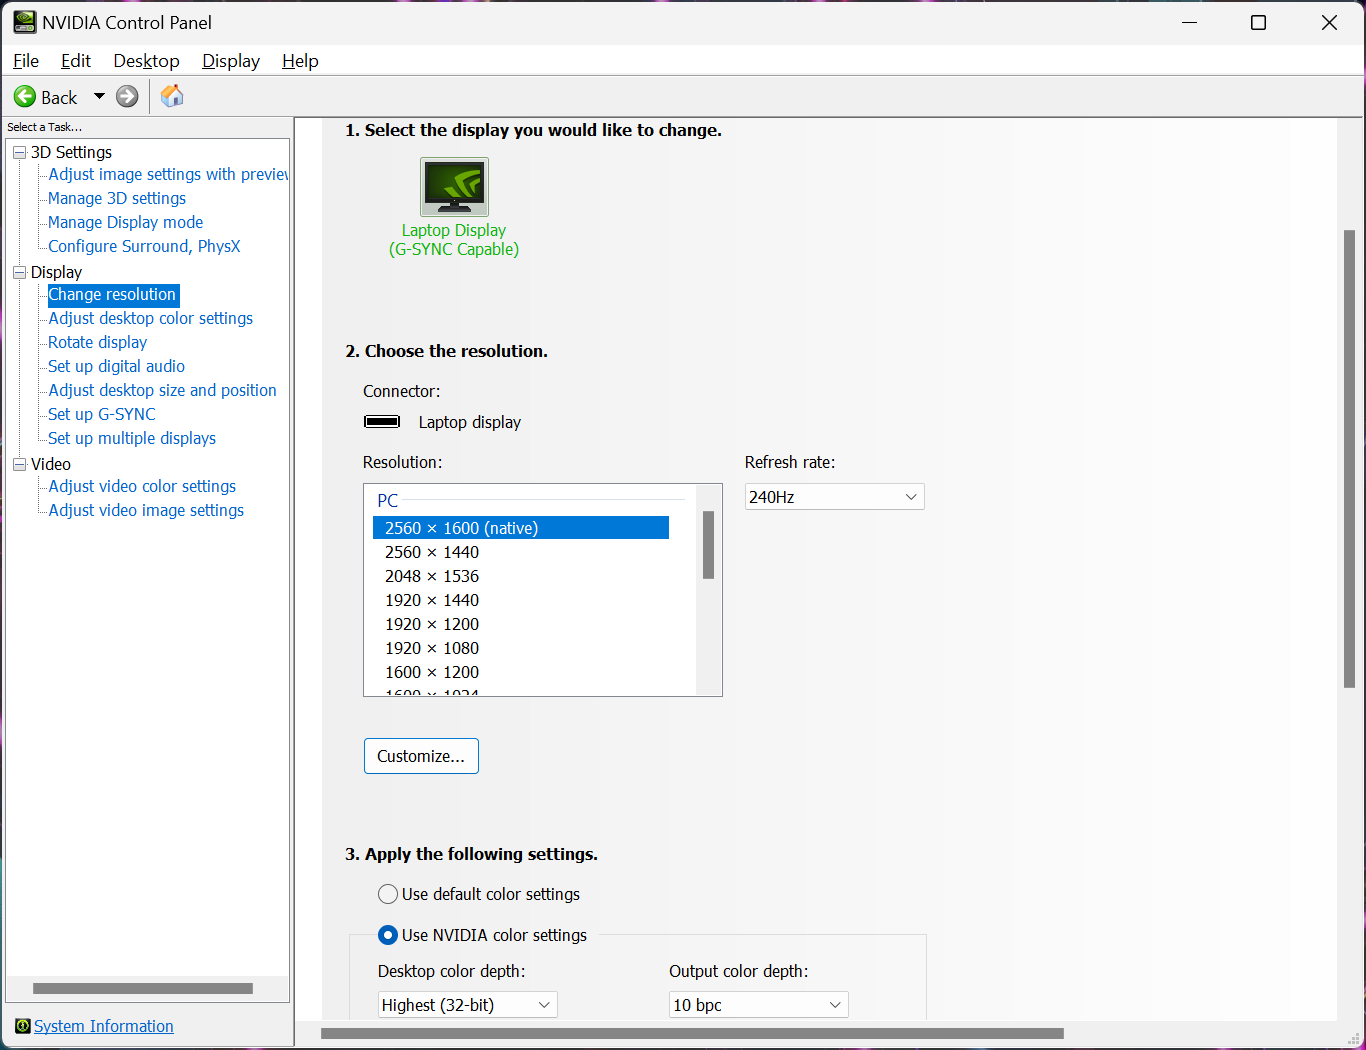Open Rotate display task

pos(98,342)
